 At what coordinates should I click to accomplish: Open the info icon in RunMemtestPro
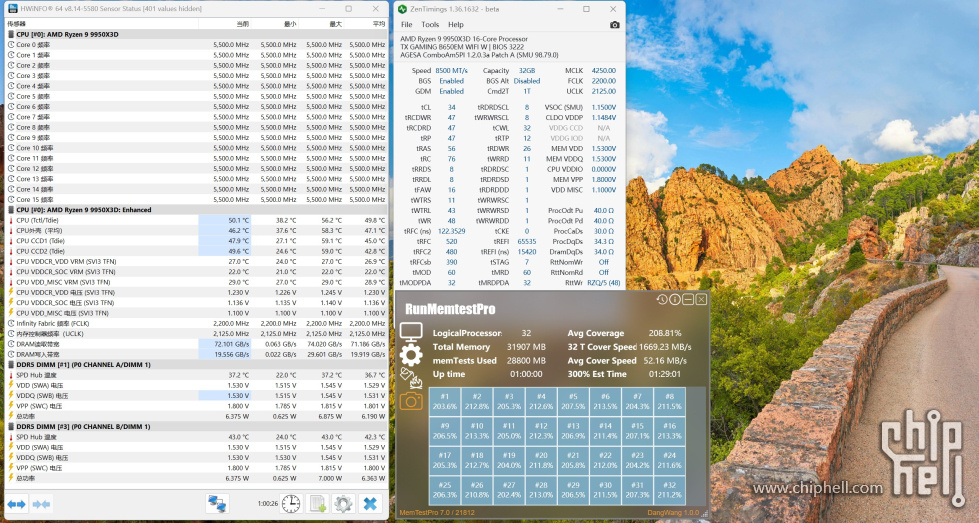click(675, 300)
